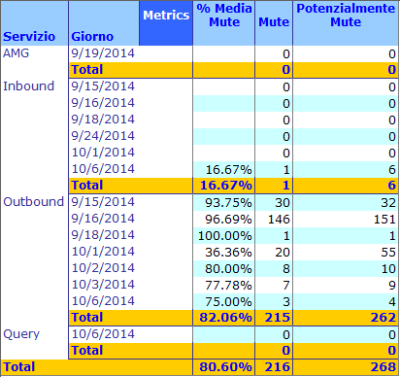Click the Outbound date 10/1/2014
400x377 pixels.
point(103,251)
